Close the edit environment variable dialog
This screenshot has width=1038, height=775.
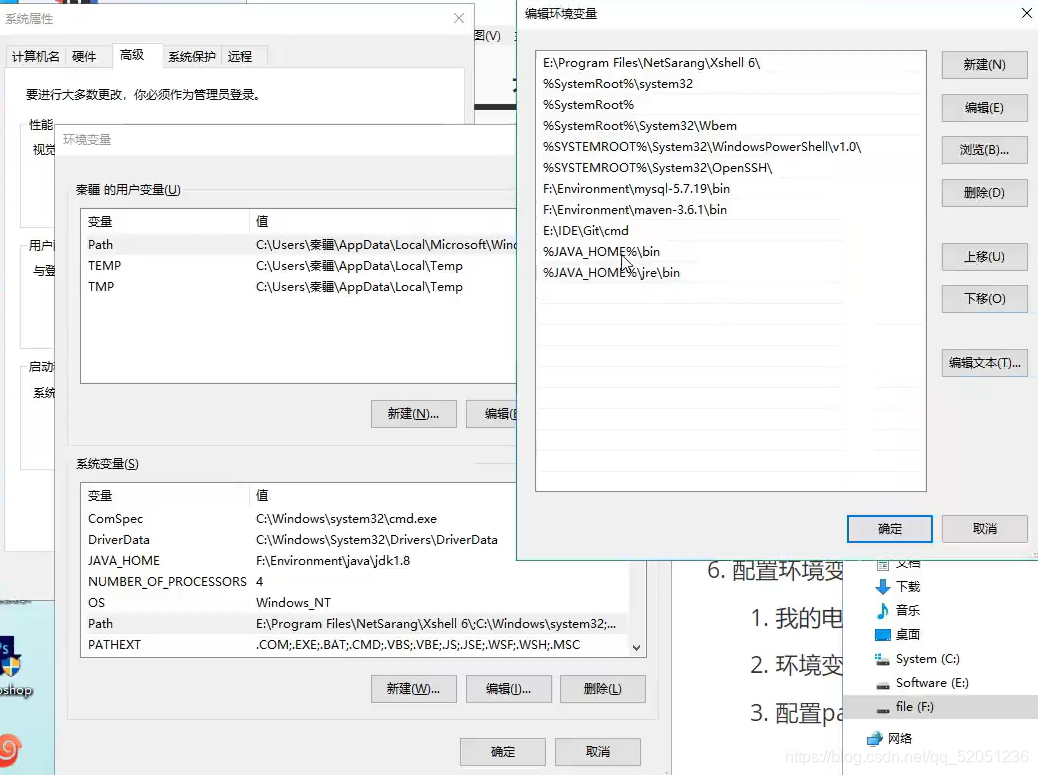tap(1027, 13)
